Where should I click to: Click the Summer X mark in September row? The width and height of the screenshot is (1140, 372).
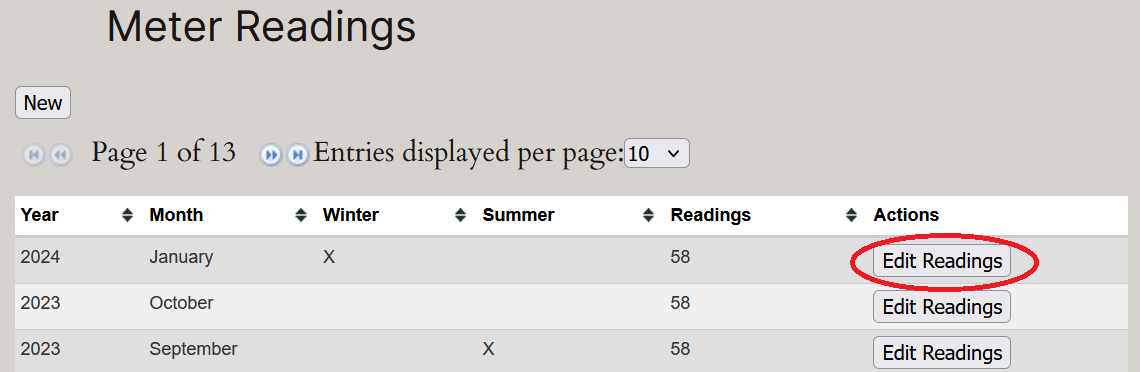tap(488, 349)
